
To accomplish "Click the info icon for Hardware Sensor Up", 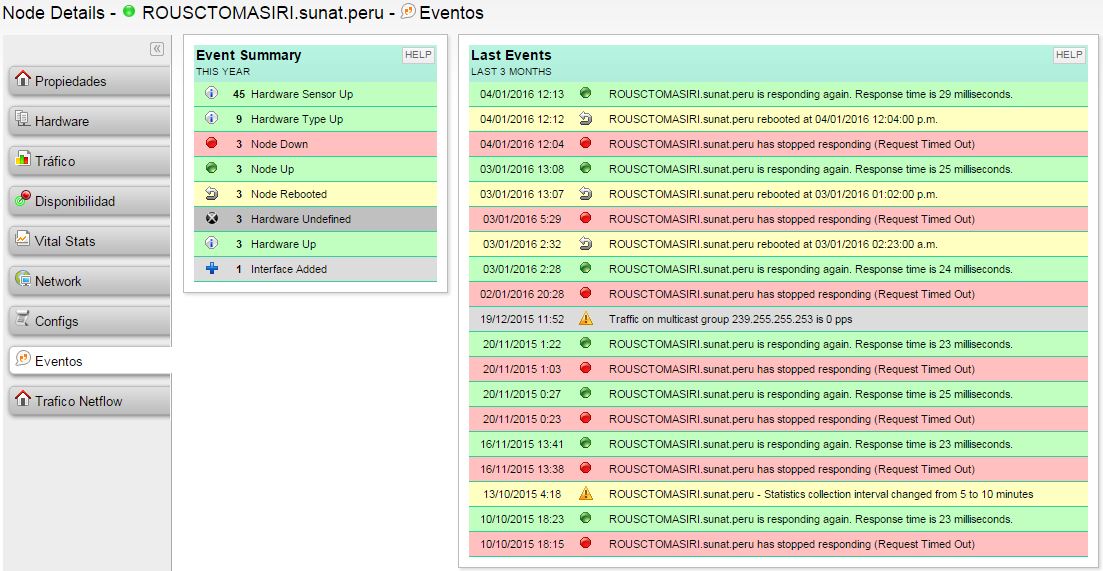I will click(212, 93).
